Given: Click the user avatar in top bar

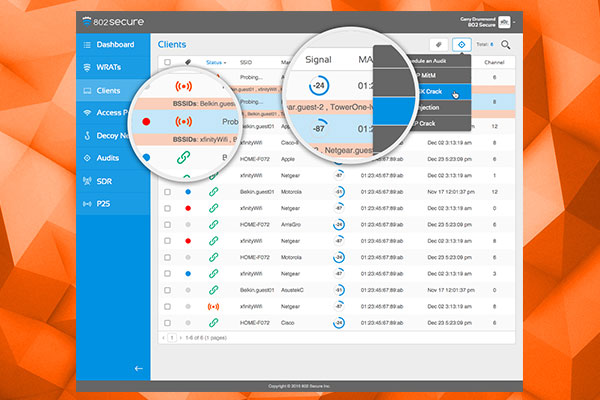Looking at the screenshot, I should pos(504,22).
